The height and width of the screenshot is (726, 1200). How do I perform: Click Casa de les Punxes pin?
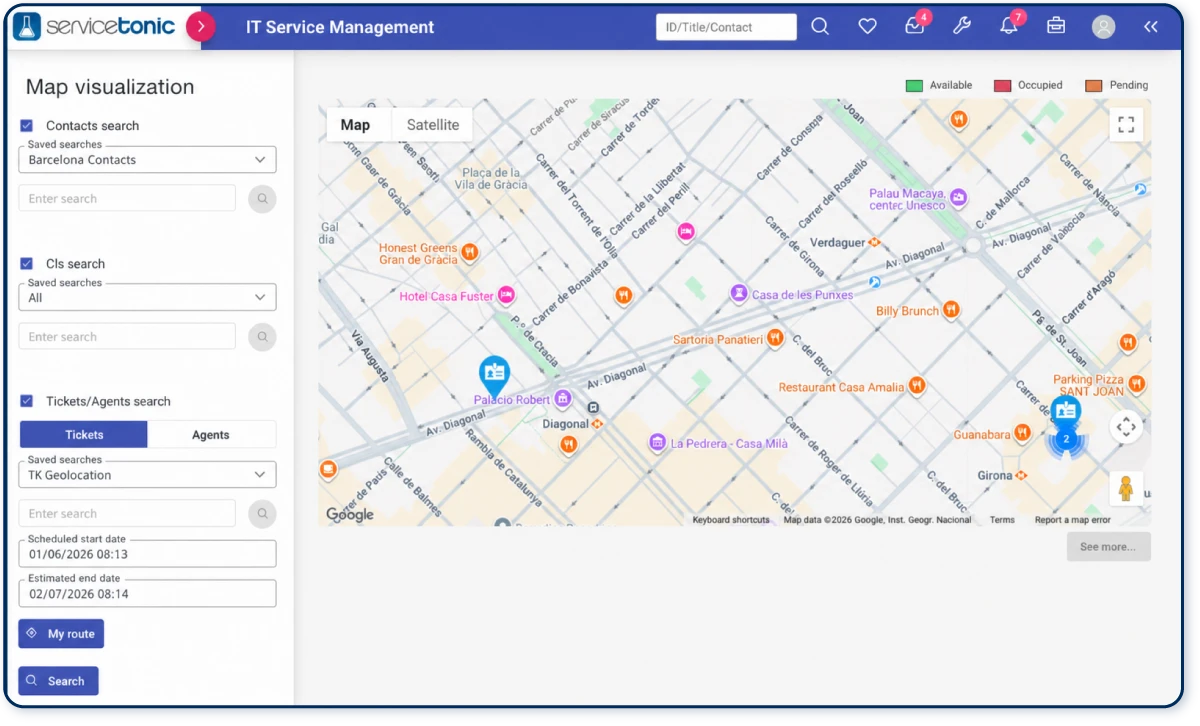pyautogui.click(x=738, y=294)
